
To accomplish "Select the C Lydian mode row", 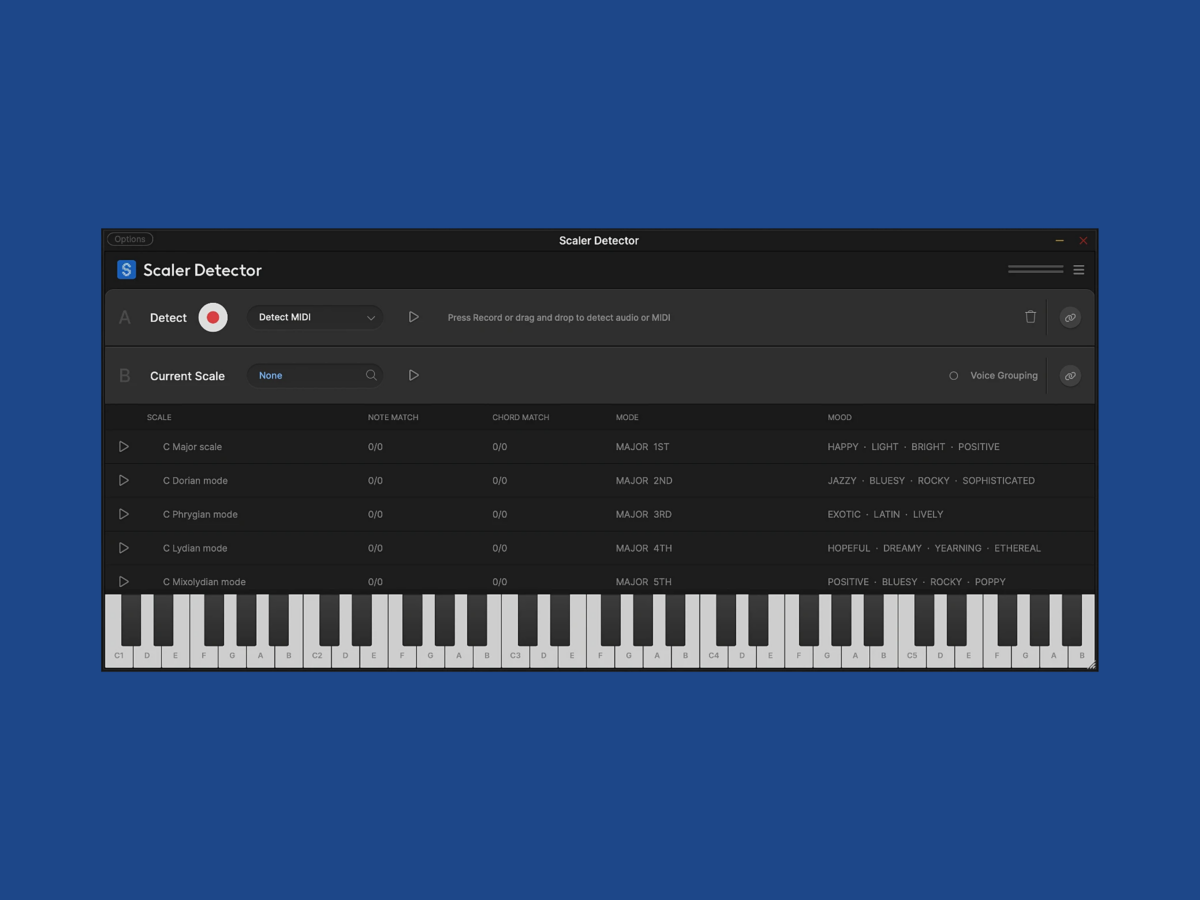I will 600,548.
